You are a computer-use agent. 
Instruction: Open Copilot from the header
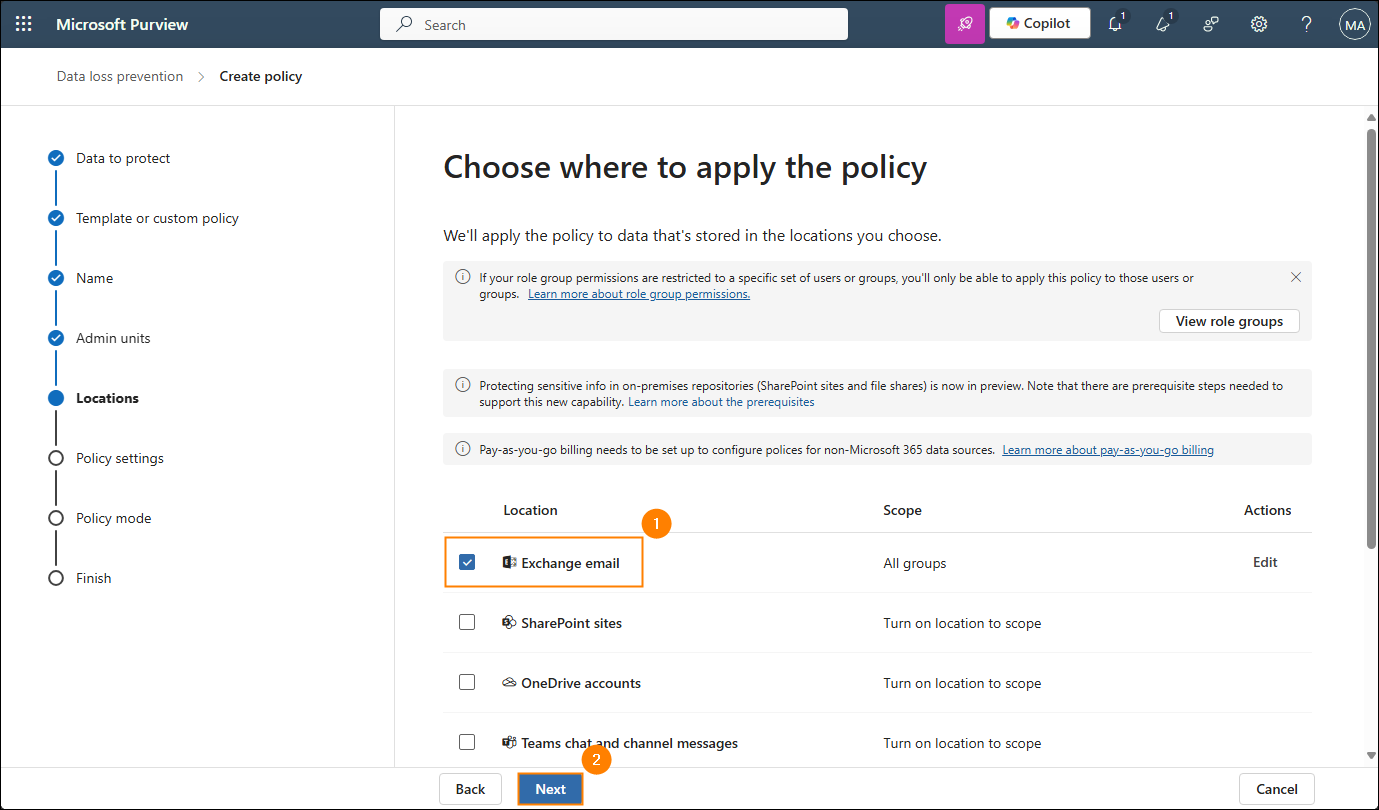pyautogui.click(x=1040, y=23)
